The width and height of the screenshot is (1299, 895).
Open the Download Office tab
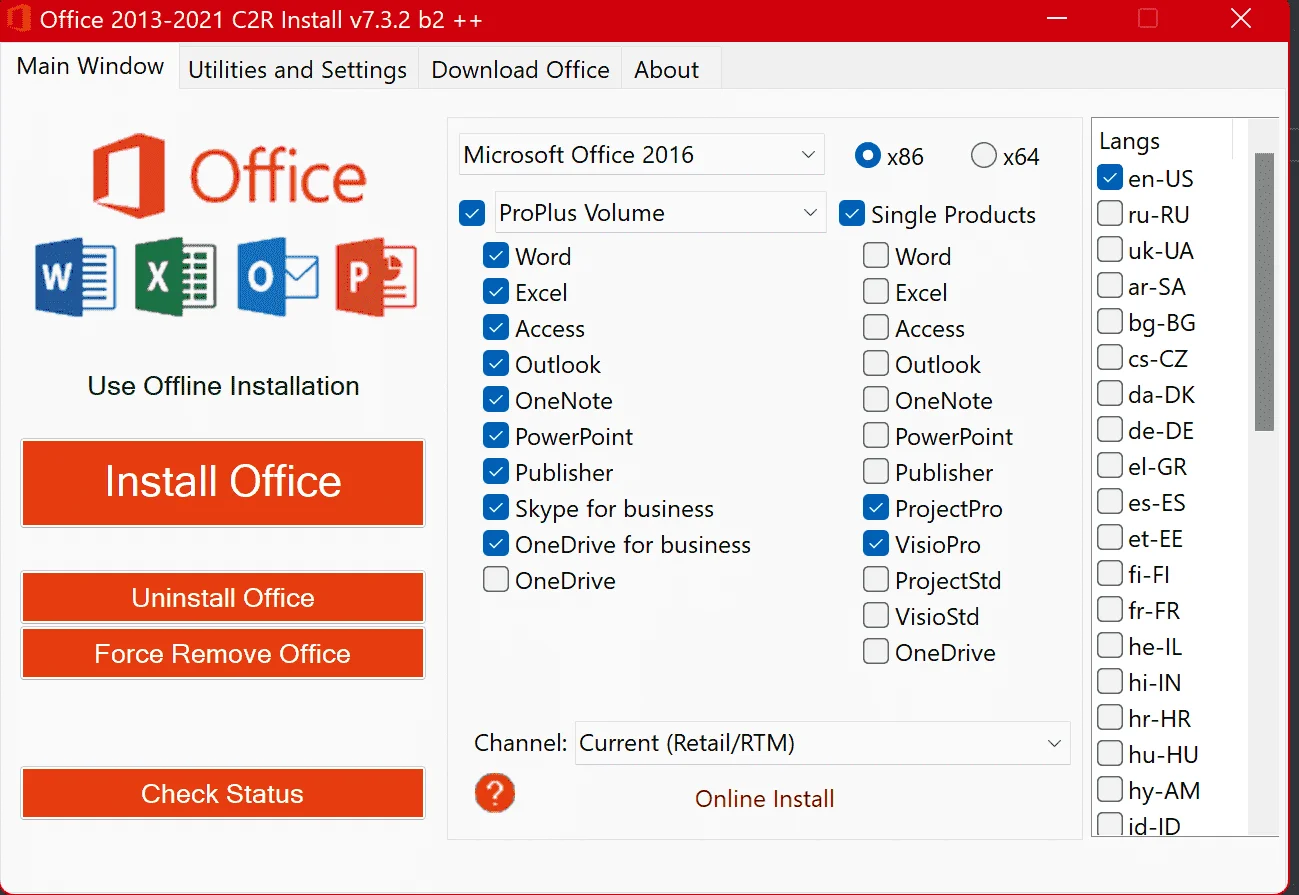[520, 70]
